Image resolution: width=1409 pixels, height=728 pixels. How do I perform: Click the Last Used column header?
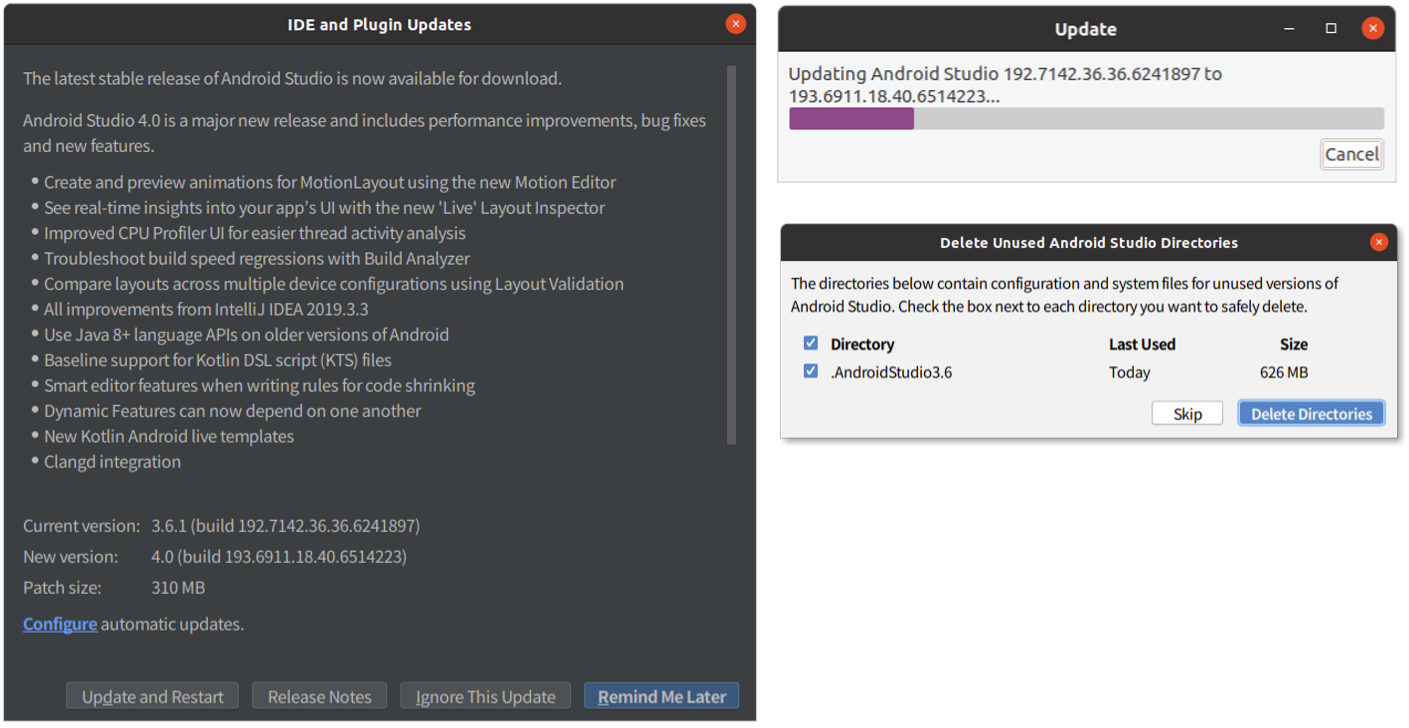[1142, 344]
